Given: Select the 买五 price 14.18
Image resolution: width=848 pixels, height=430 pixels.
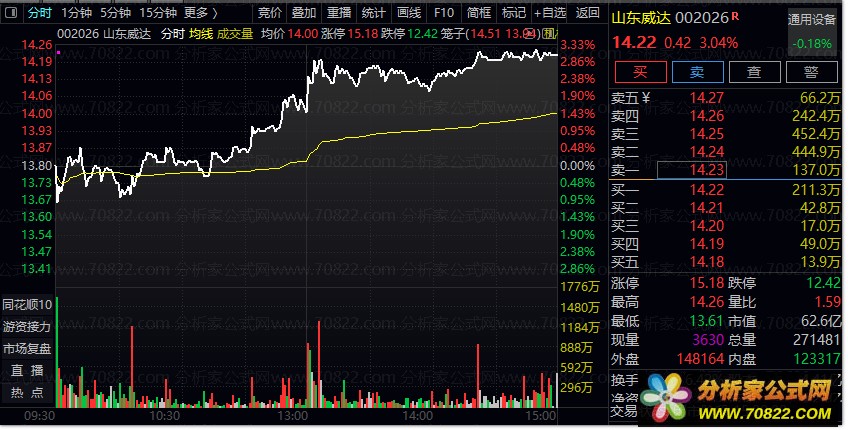Looking at the screenshot, I should pos(706,262).
